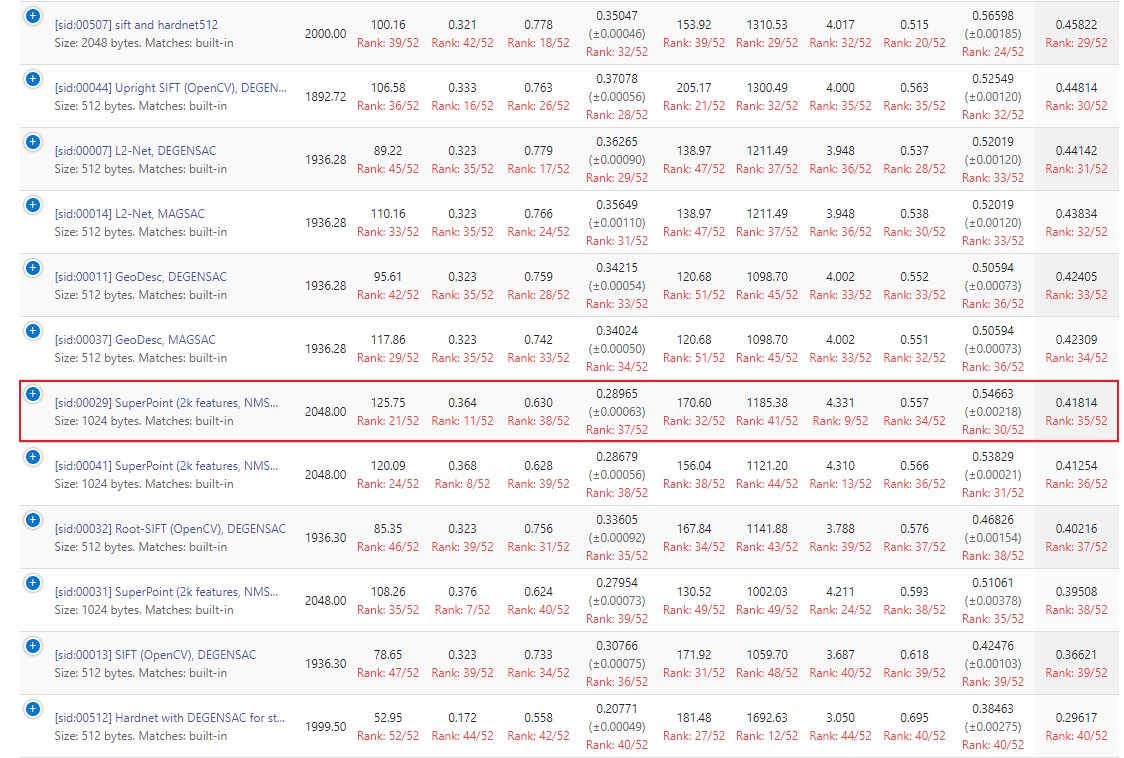Open the sift and hardnet512 submission link

[136, 25]
